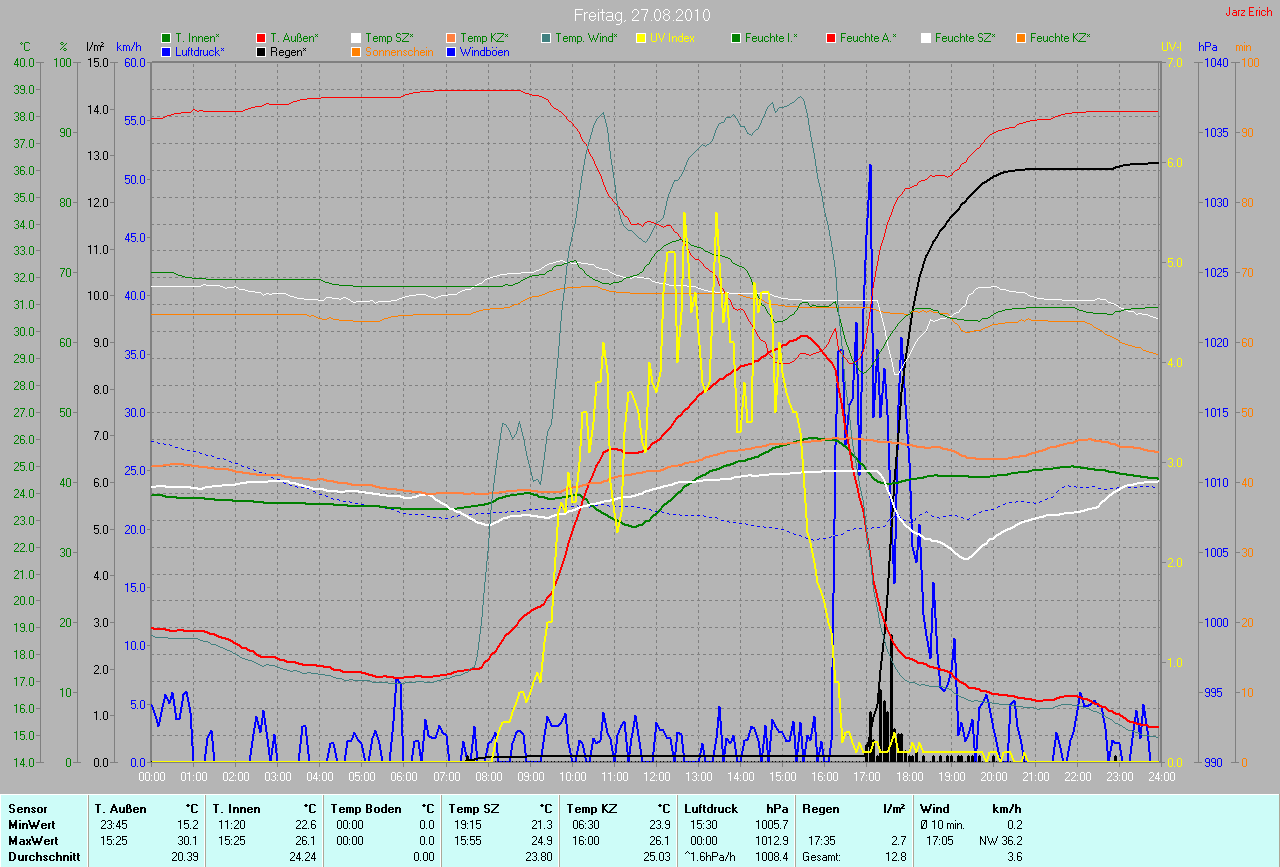Click the green Feuchte I. legend swatch
The image size is (1280, 867).
[736, 38]
